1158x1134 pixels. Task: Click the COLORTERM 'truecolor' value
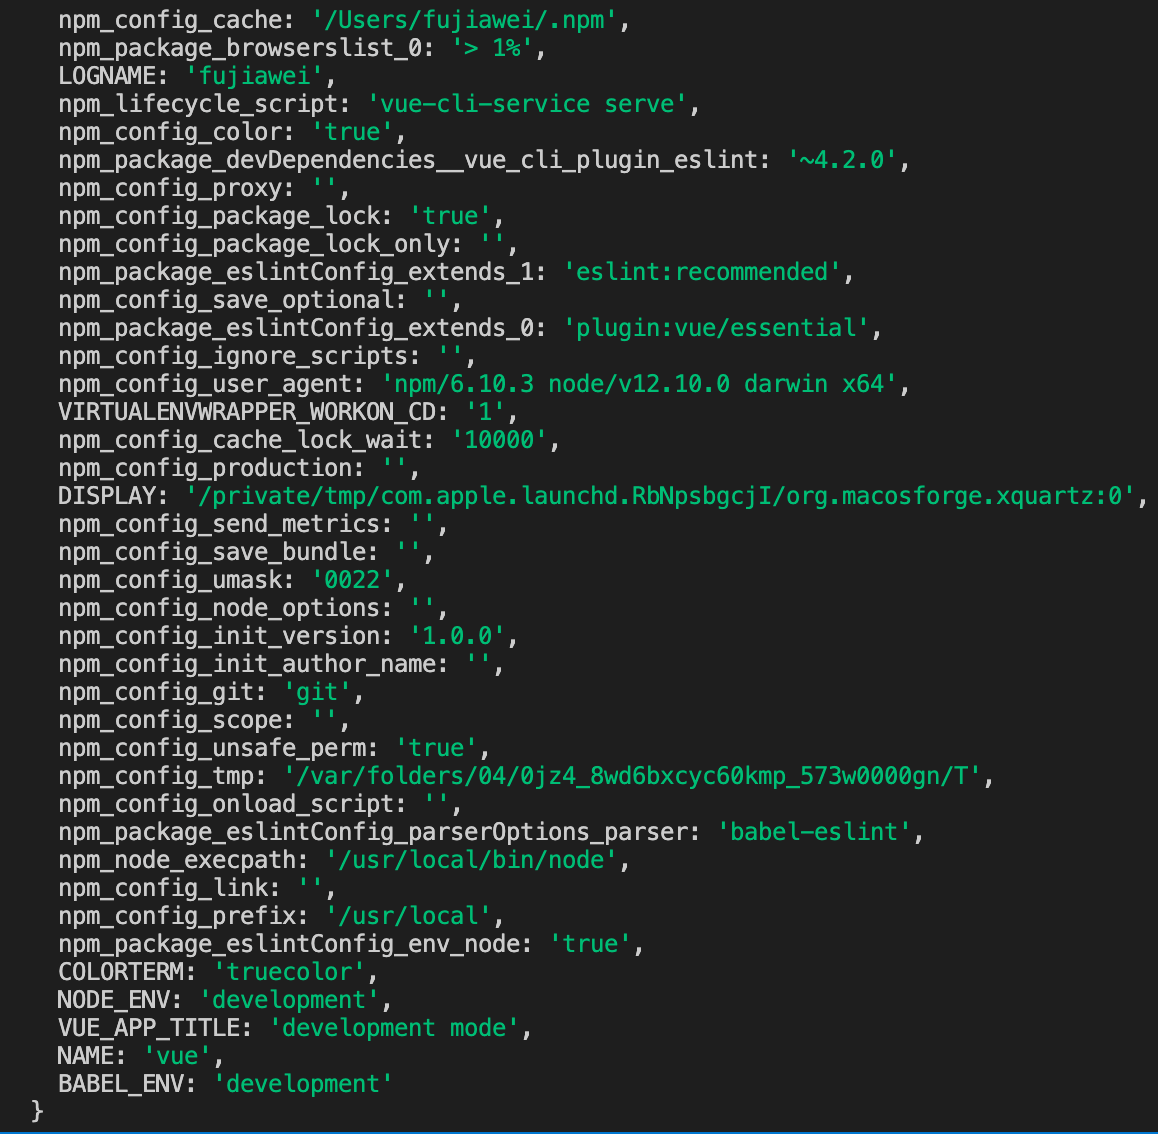click(x=289, y=972)
